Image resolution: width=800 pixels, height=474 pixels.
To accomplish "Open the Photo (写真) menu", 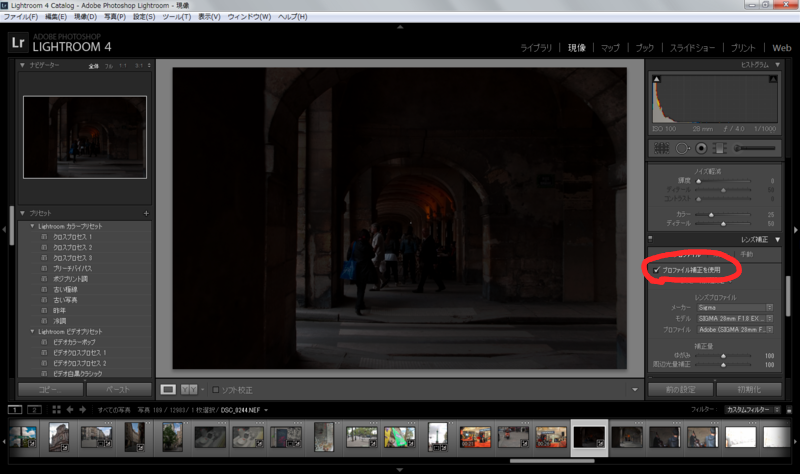I will [x=115, y=17].
